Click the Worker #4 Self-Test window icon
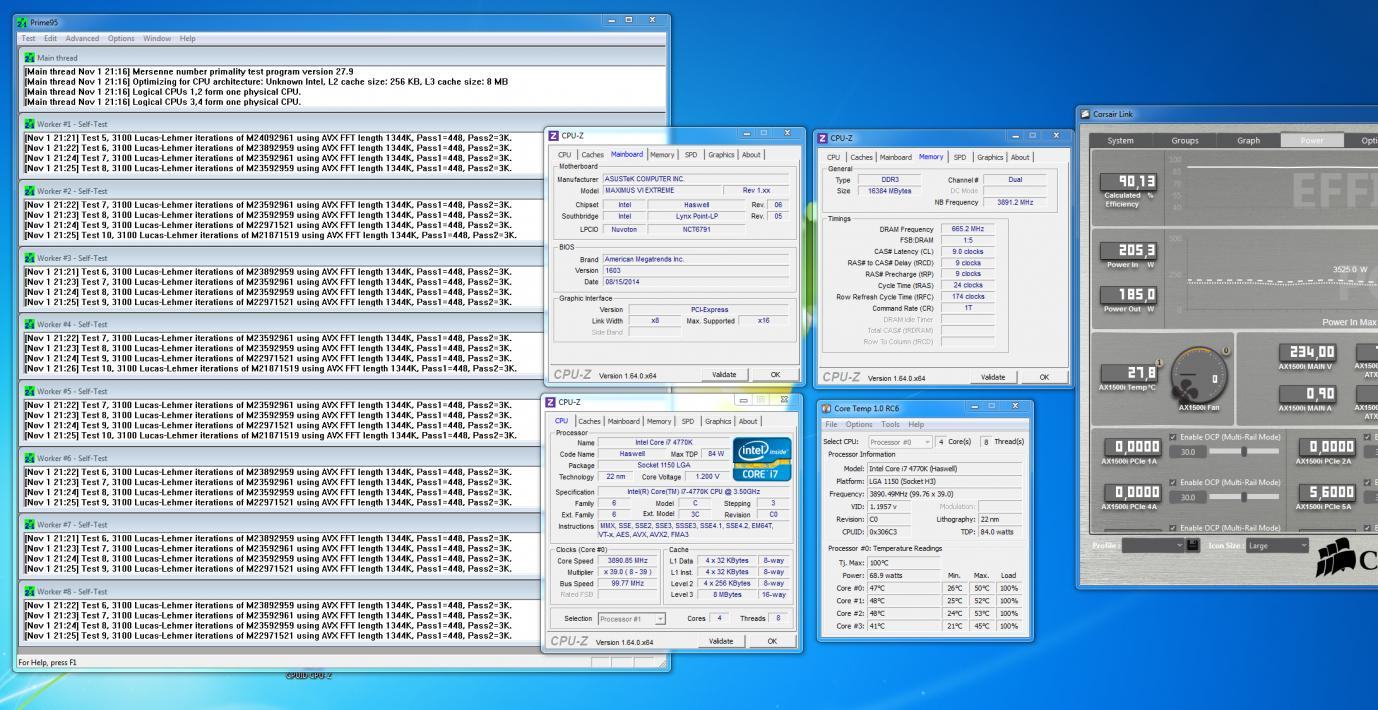Image resolution: width=1378 pixels, height=710 pixels. click(30, 324)
